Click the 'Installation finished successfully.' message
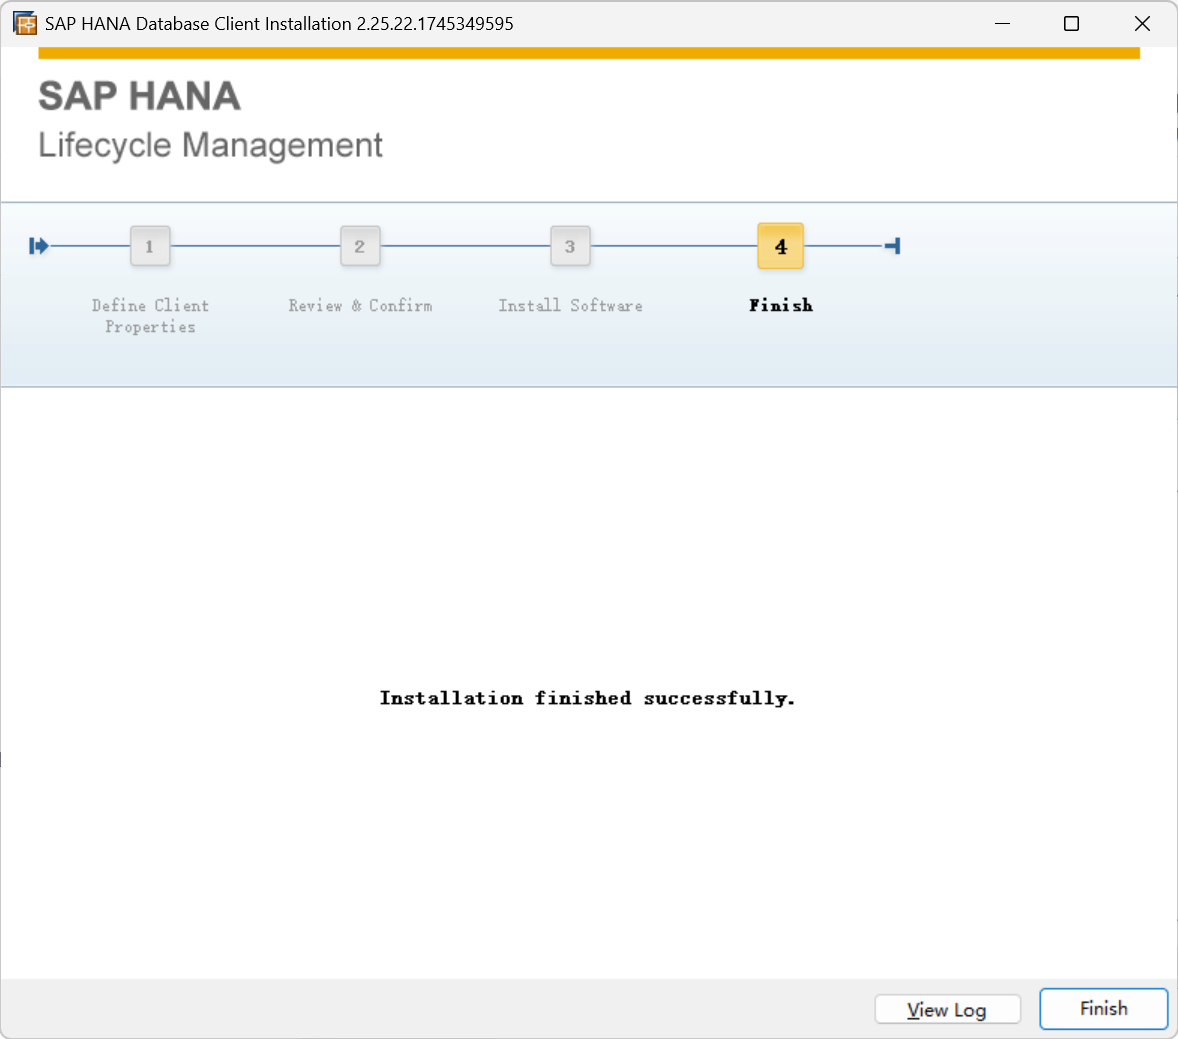The width and height of the screenshot is (1178, 1039). 587,698
